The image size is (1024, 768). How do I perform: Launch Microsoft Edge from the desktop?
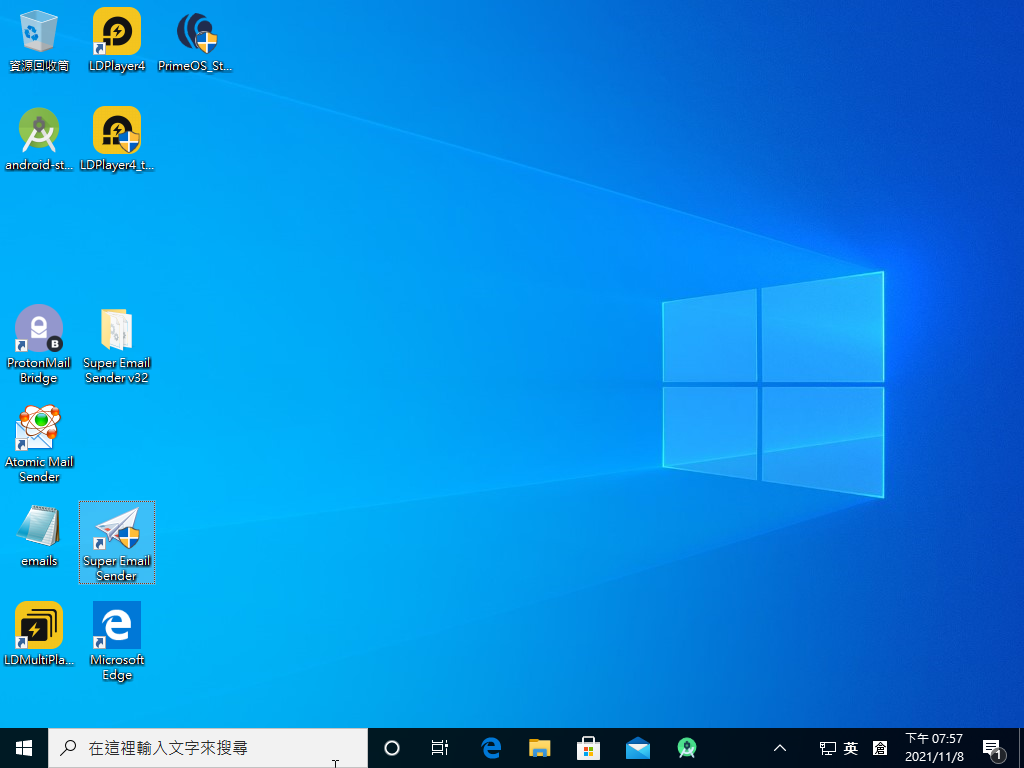pyautogui.click(x=116, y=625)
